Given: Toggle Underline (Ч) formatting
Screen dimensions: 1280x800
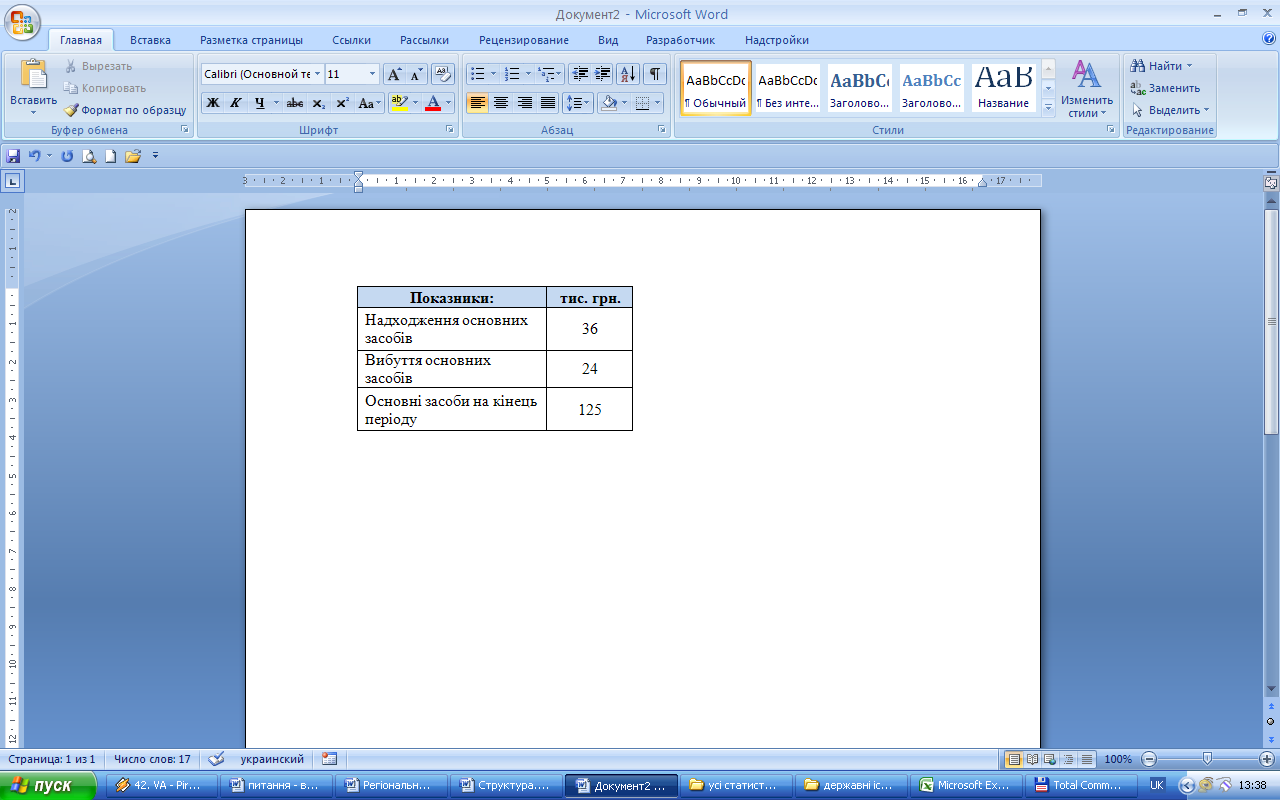Looking at the screenshot, I should click(x=260, y=103).
